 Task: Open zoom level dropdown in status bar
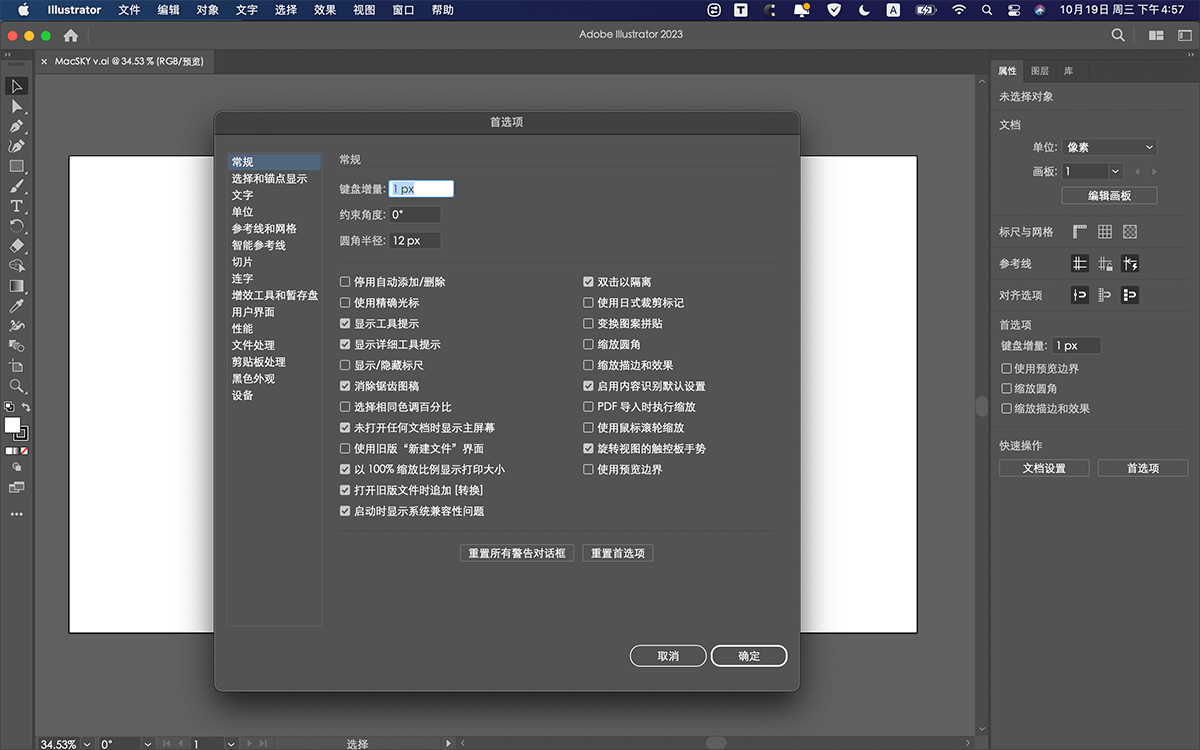tap(88, 744)
